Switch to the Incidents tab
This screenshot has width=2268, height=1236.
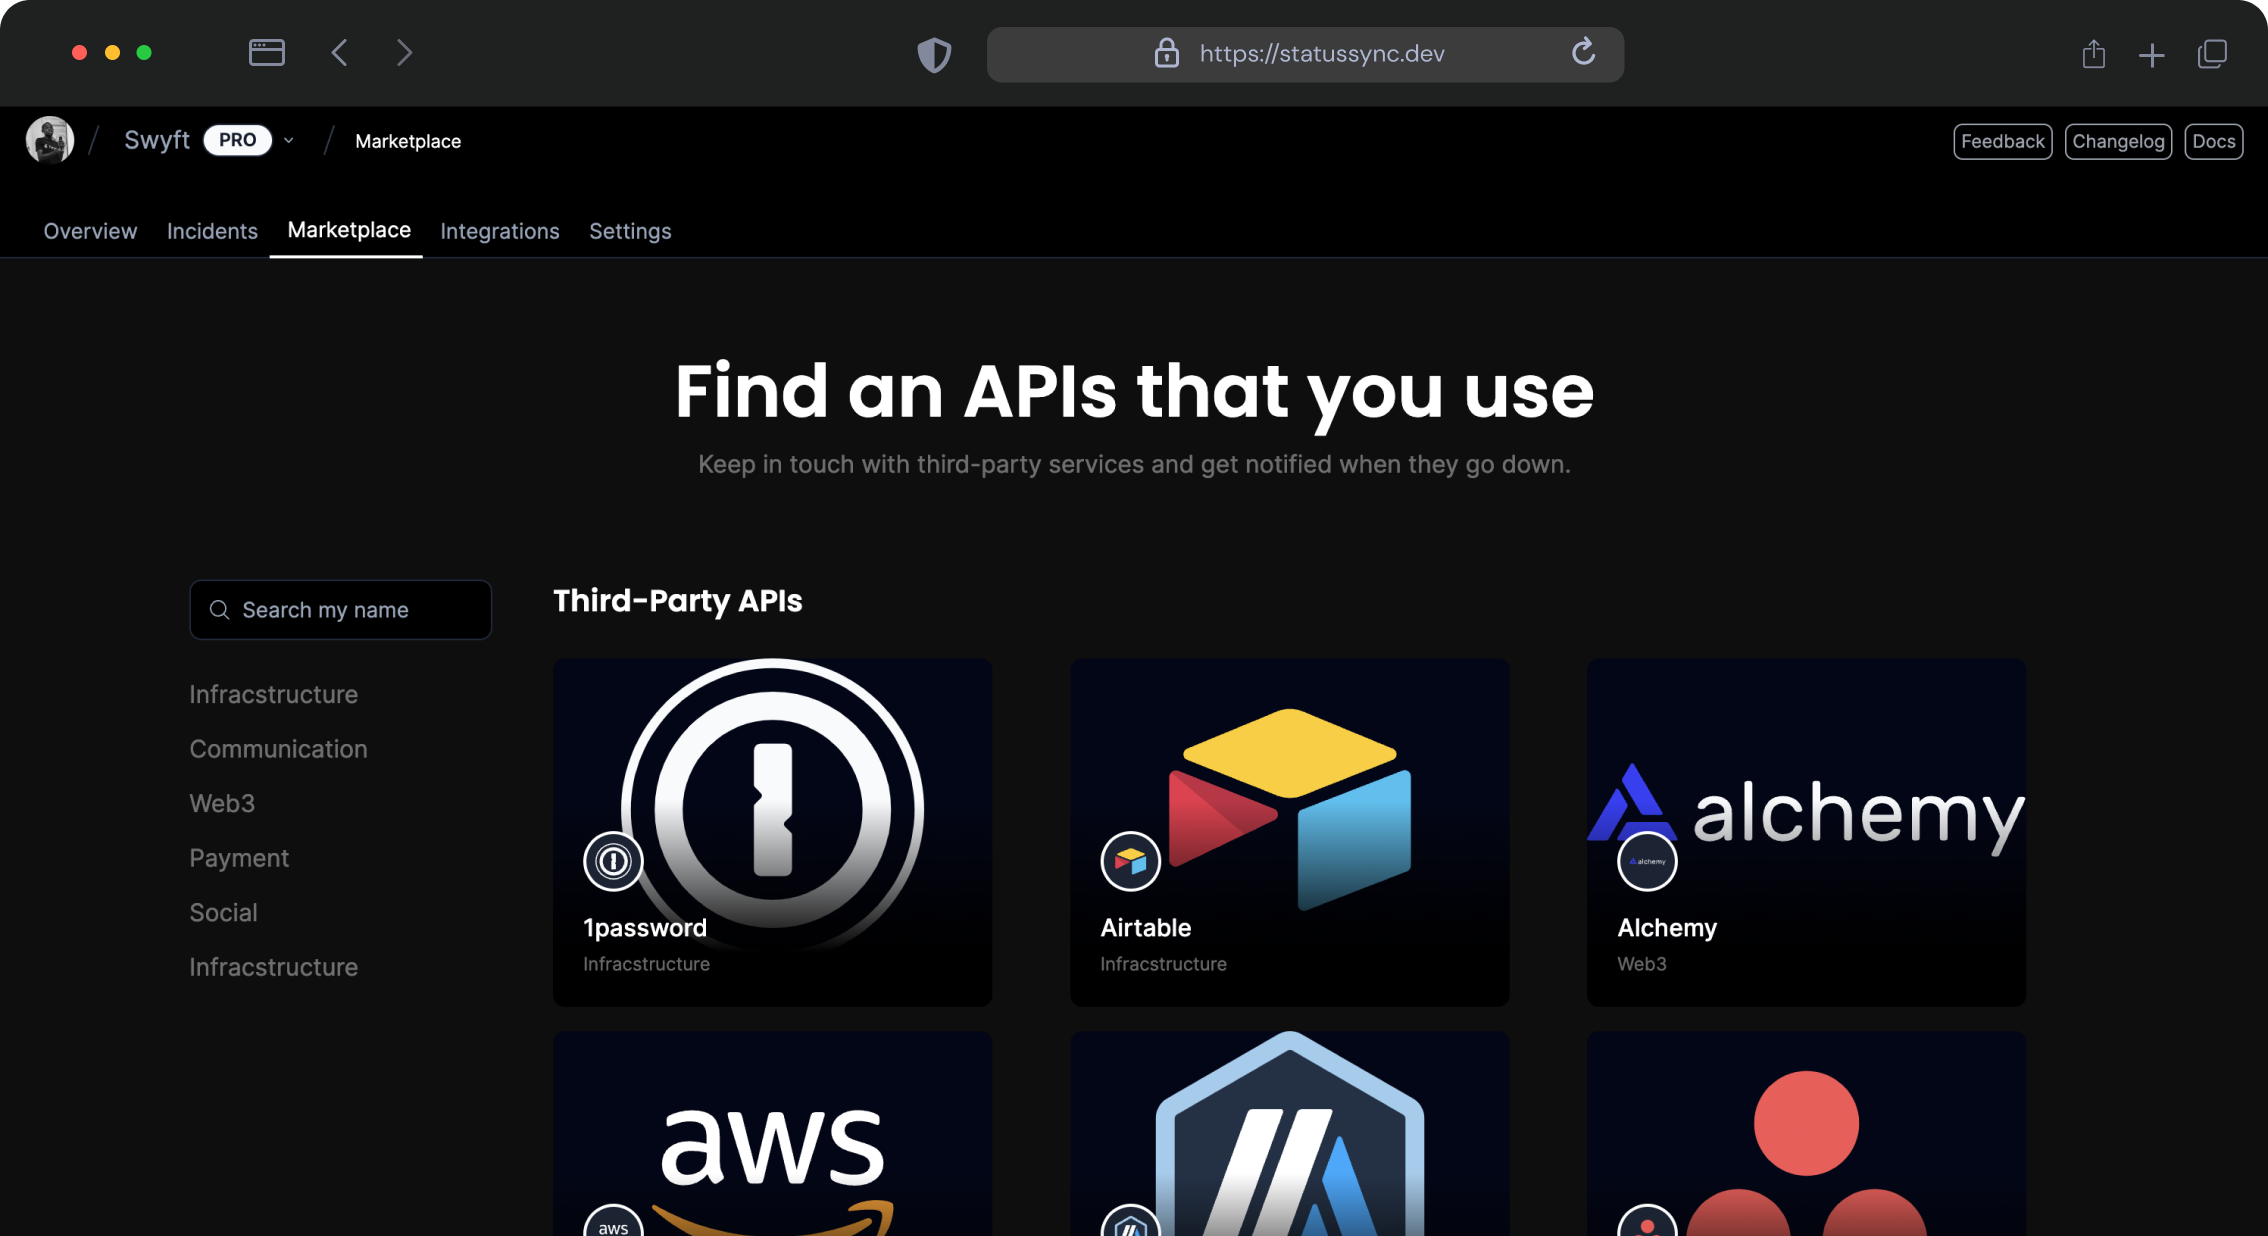click(212, 231)
